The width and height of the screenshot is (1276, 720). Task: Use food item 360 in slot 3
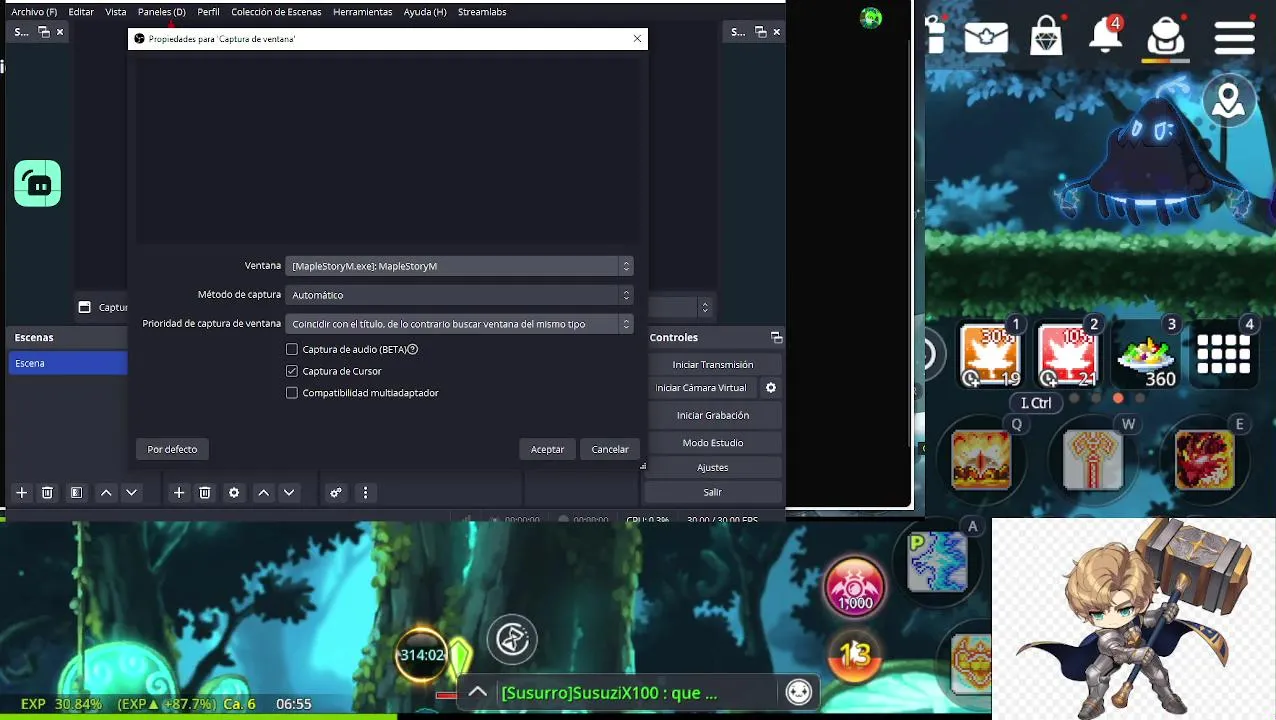click(x=1147, y=355)
